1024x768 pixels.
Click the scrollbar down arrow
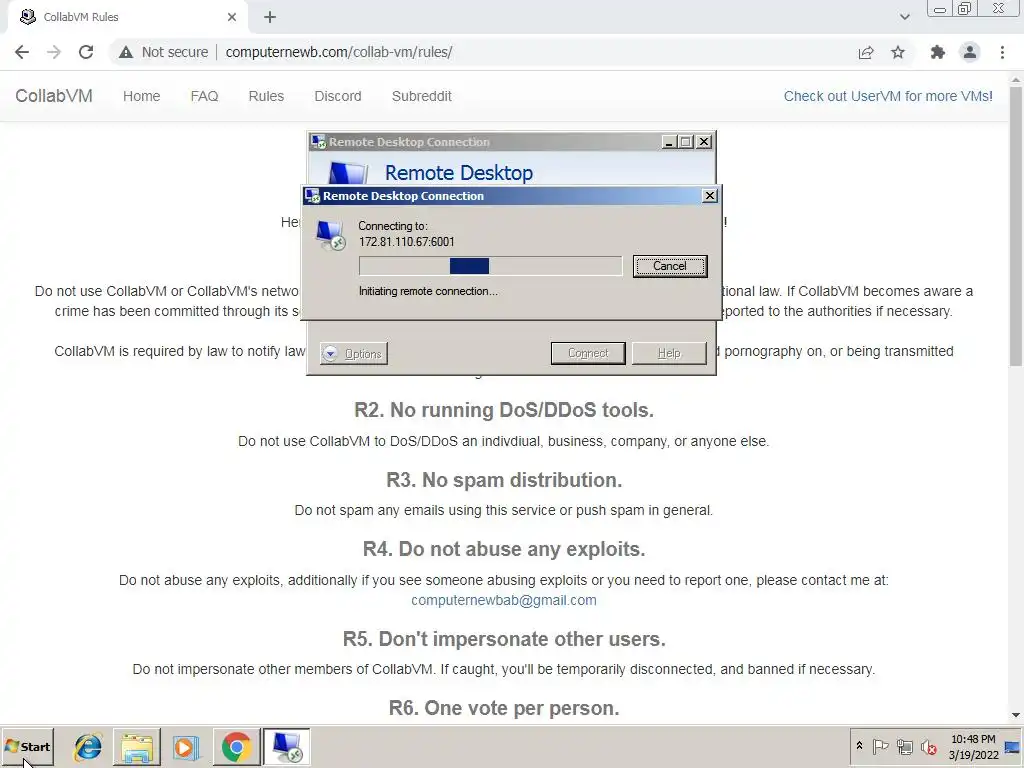point(1016,715)
